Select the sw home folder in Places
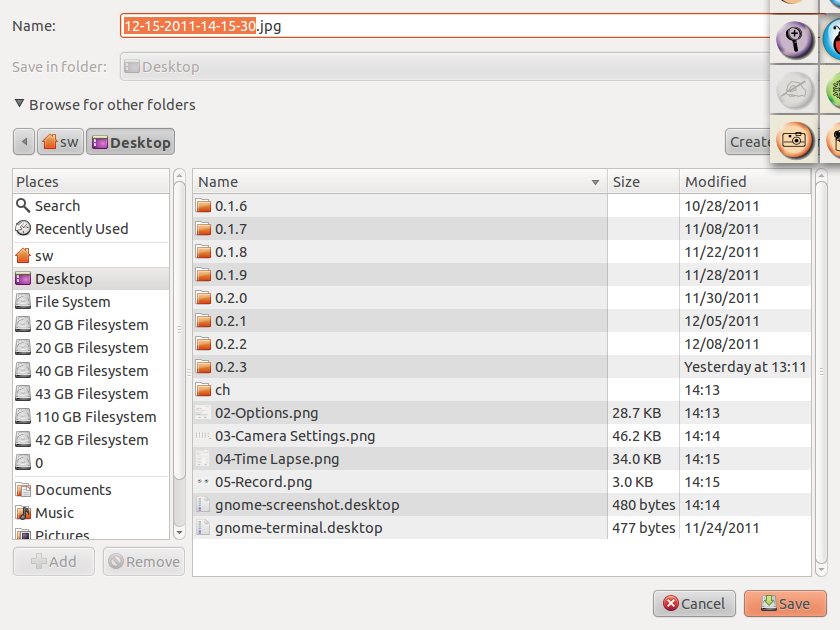The height and width of the screenshot is (630, 840). [x=91, y=256]
